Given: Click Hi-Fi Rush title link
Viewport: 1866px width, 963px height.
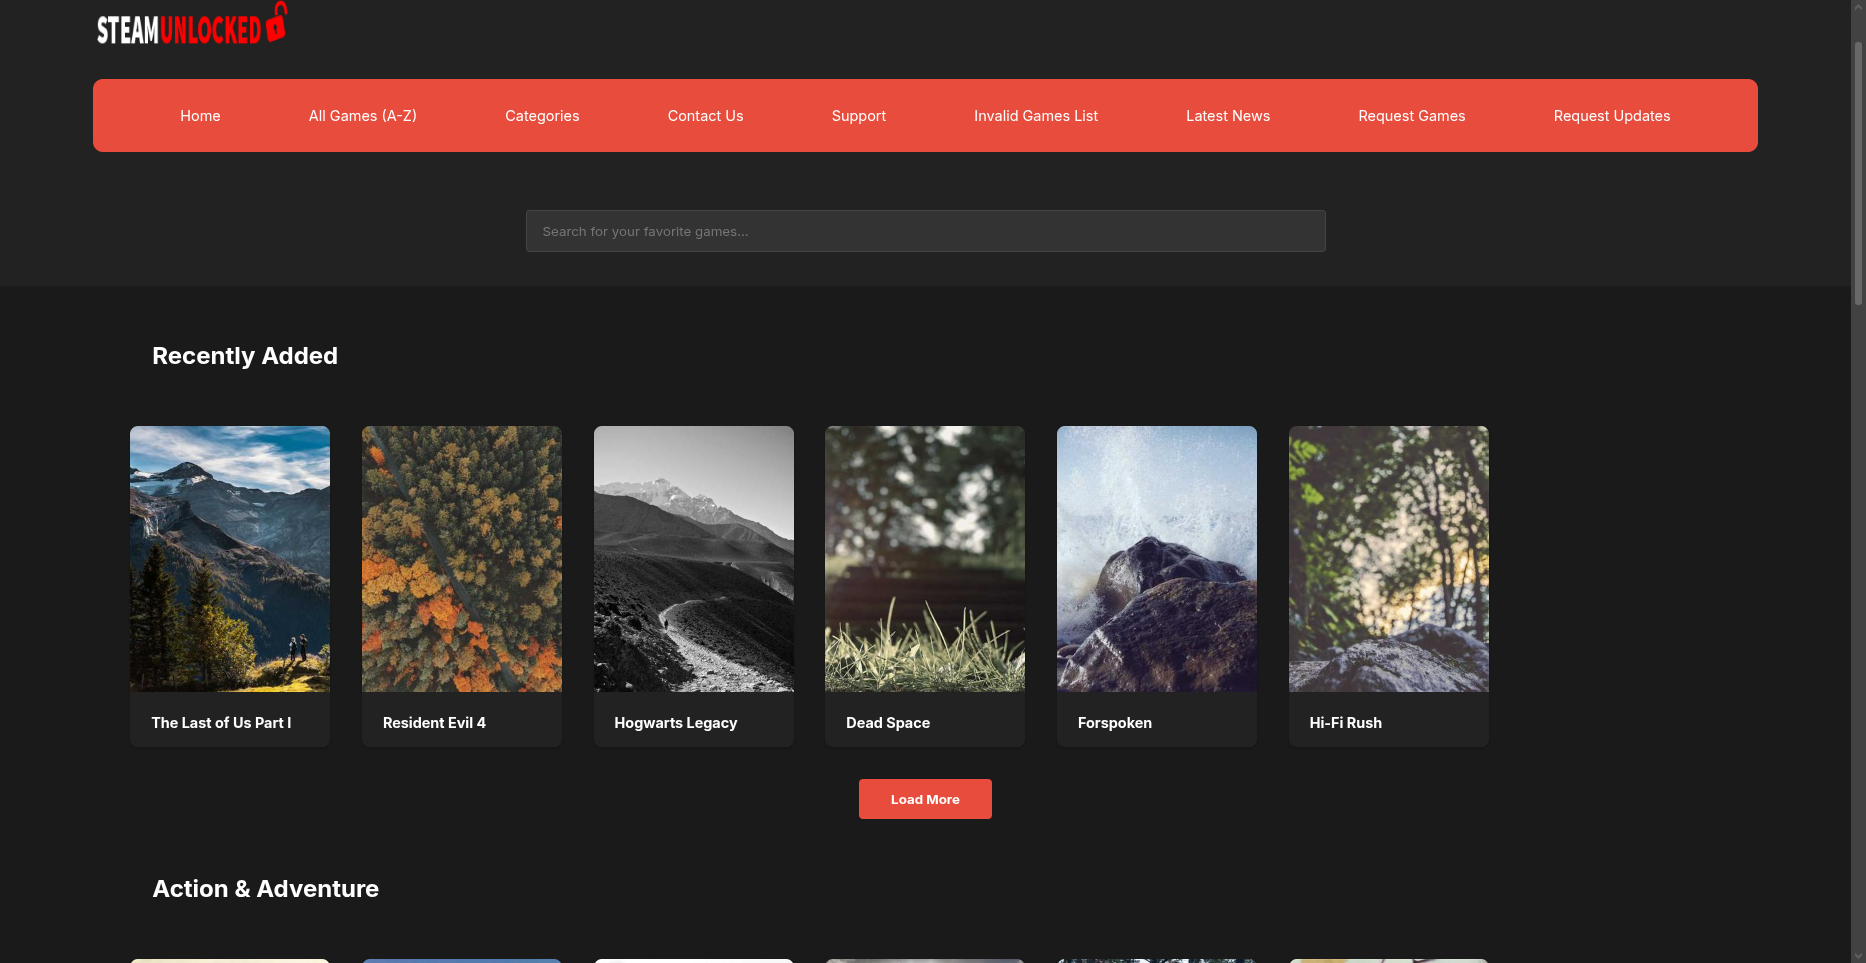Looking at the screenshot, I should (x=1346, y=723).
